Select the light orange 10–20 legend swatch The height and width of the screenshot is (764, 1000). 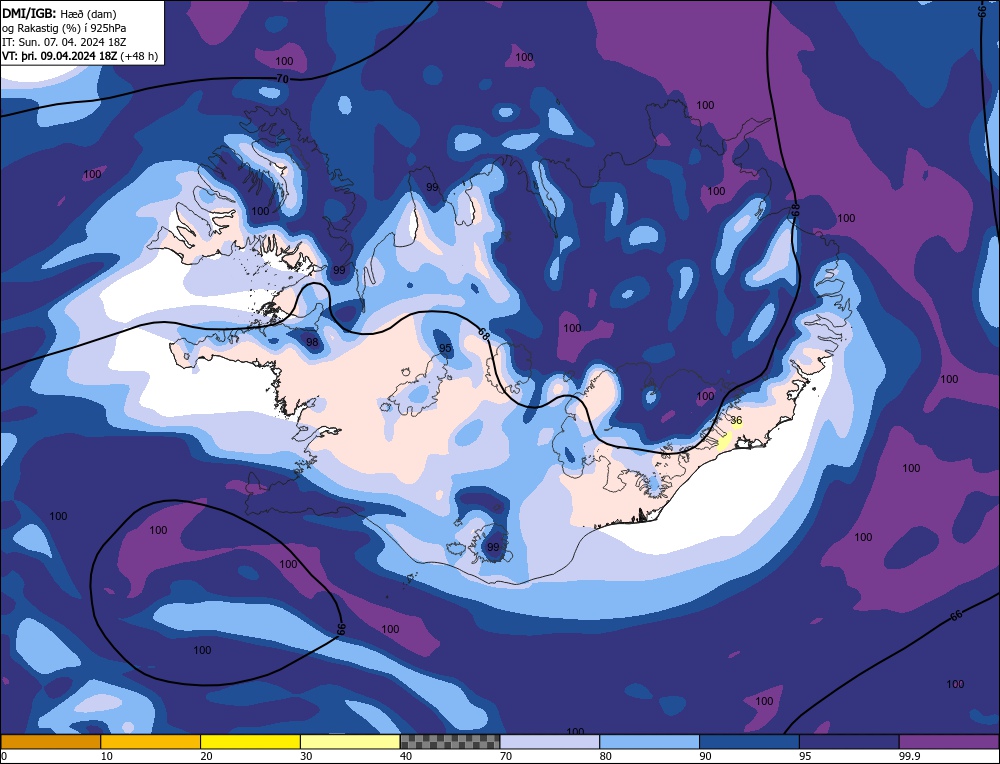[x=151, y=742]
